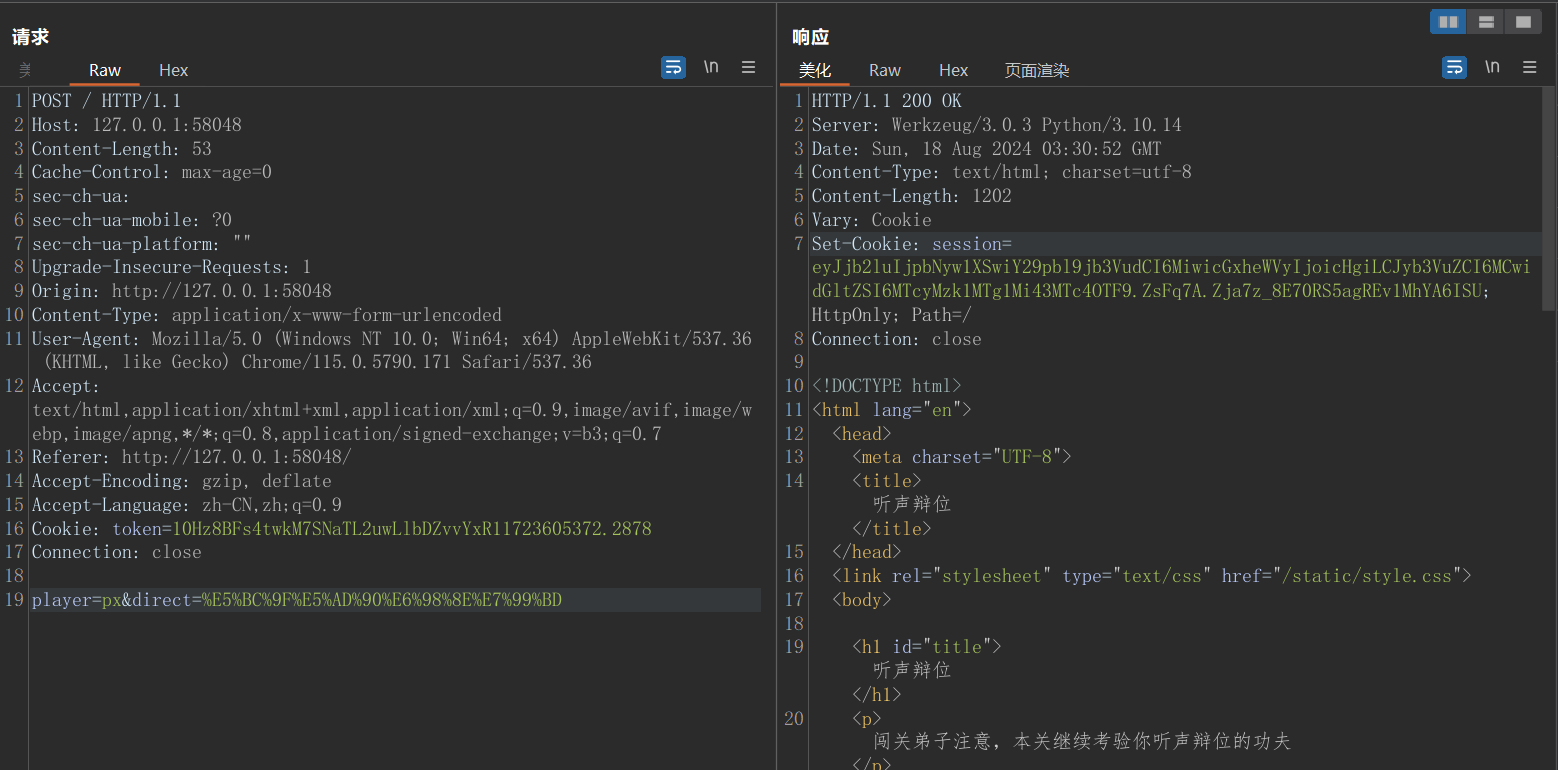Toggle the \n non-printable characters button in response panel
Image resolution: width=1558 pixels, height=770 pixels.
point(1492,67)
